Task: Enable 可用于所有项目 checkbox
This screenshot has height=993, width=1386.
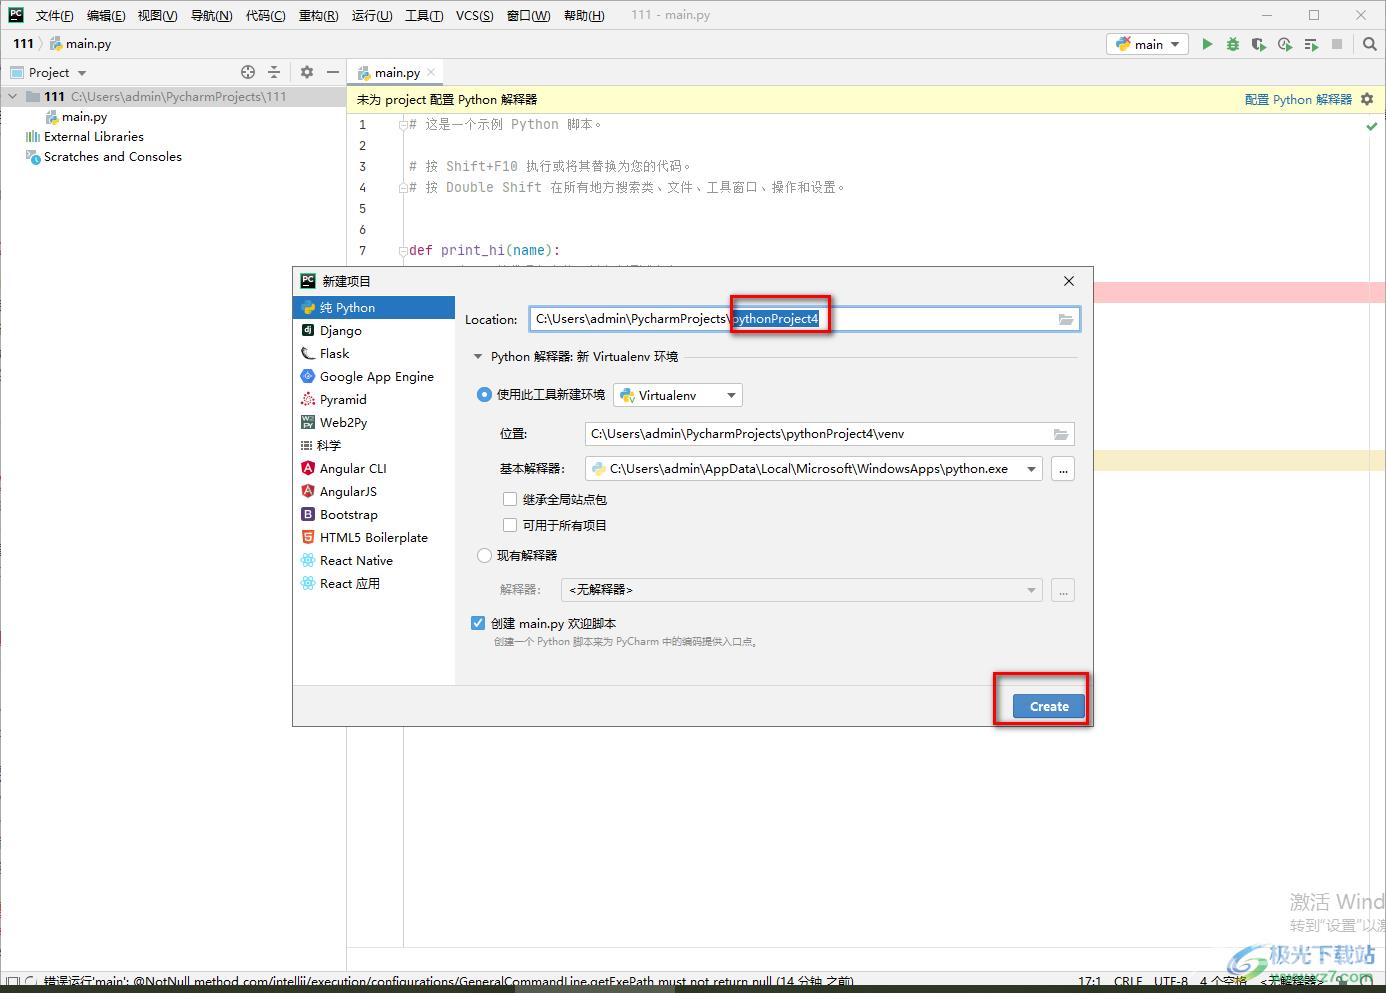Action: (510, 525)
